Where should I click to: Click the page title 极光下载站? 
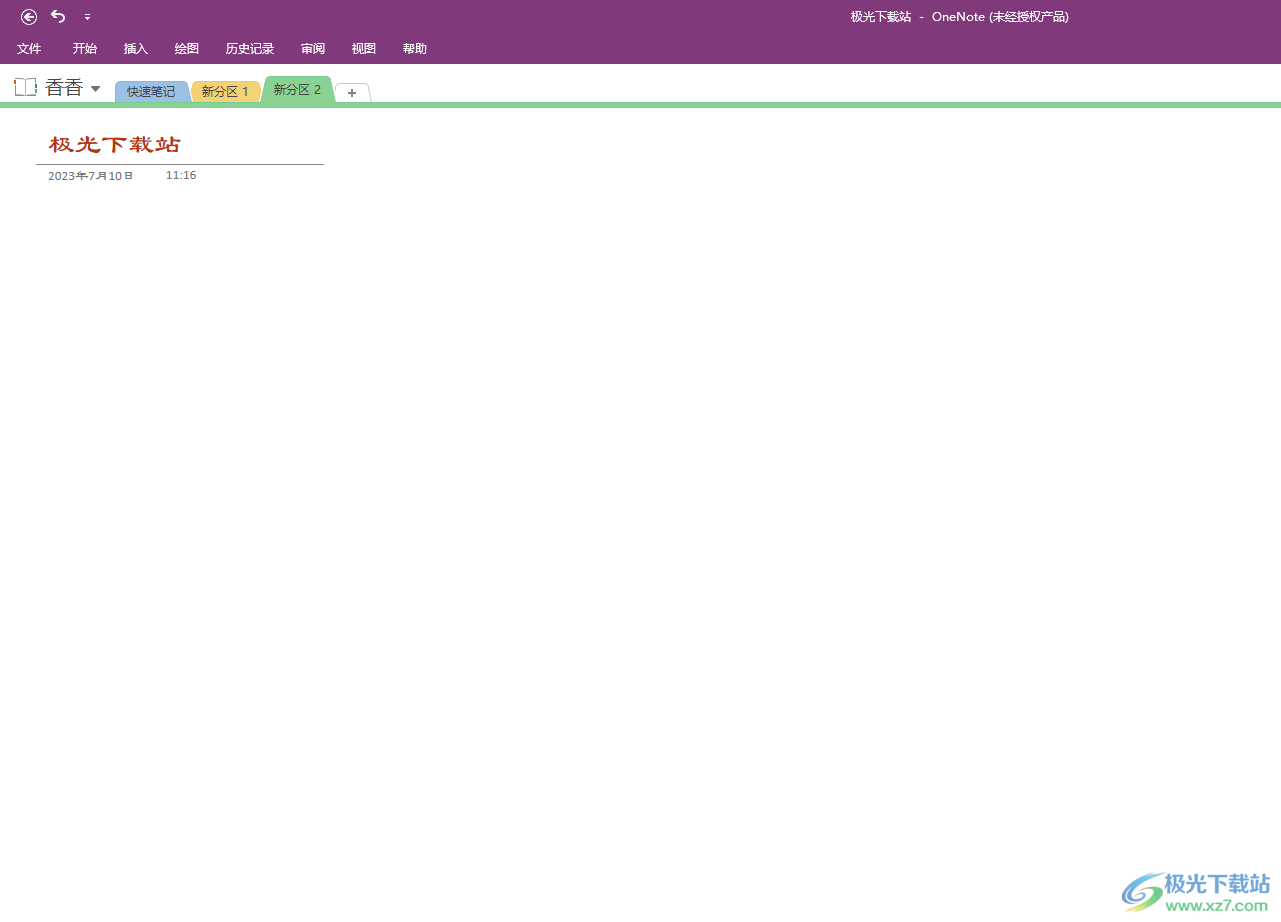[115, 145]
